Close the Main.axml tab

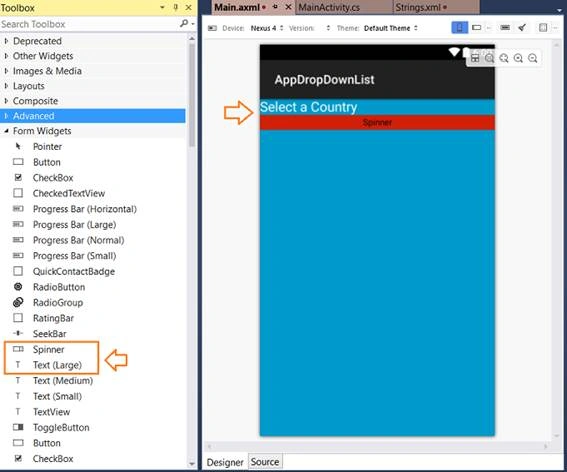(288, 7)
